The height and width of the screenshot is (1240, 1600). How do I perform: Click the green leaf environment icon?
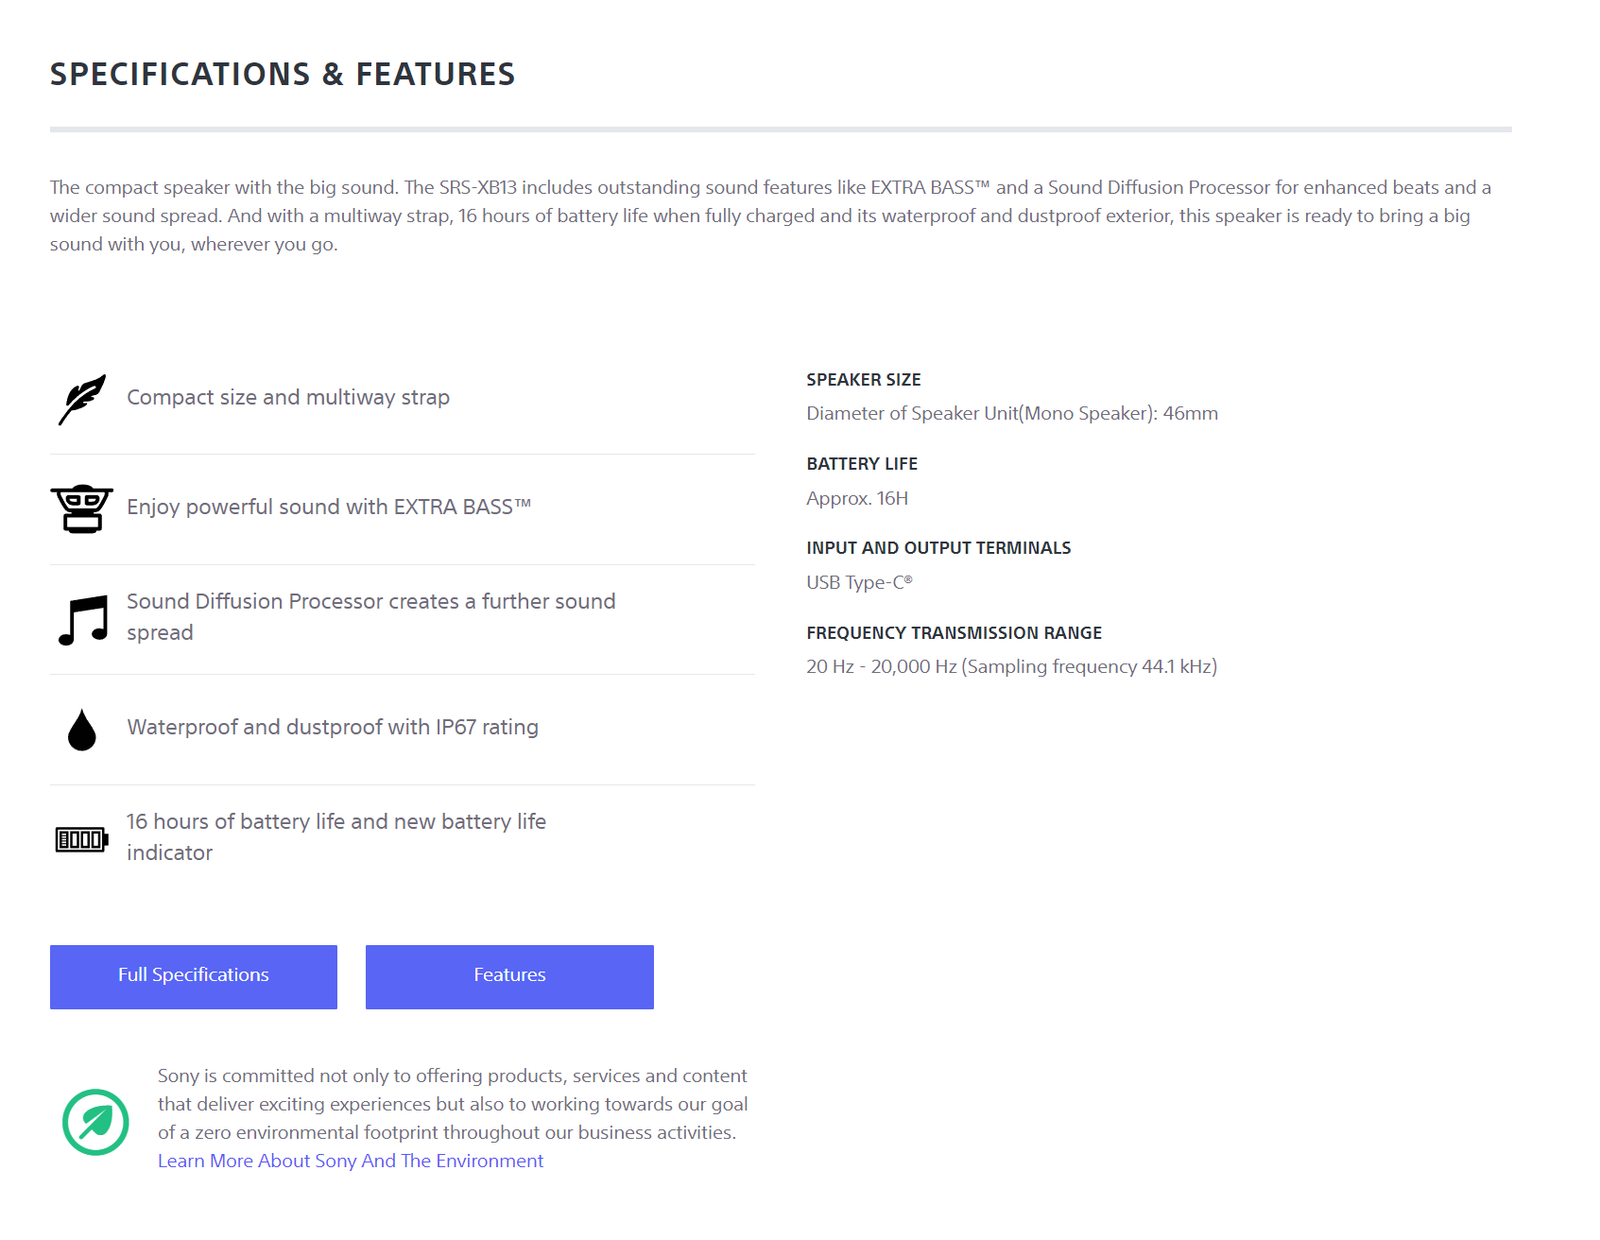point(95,1122)
